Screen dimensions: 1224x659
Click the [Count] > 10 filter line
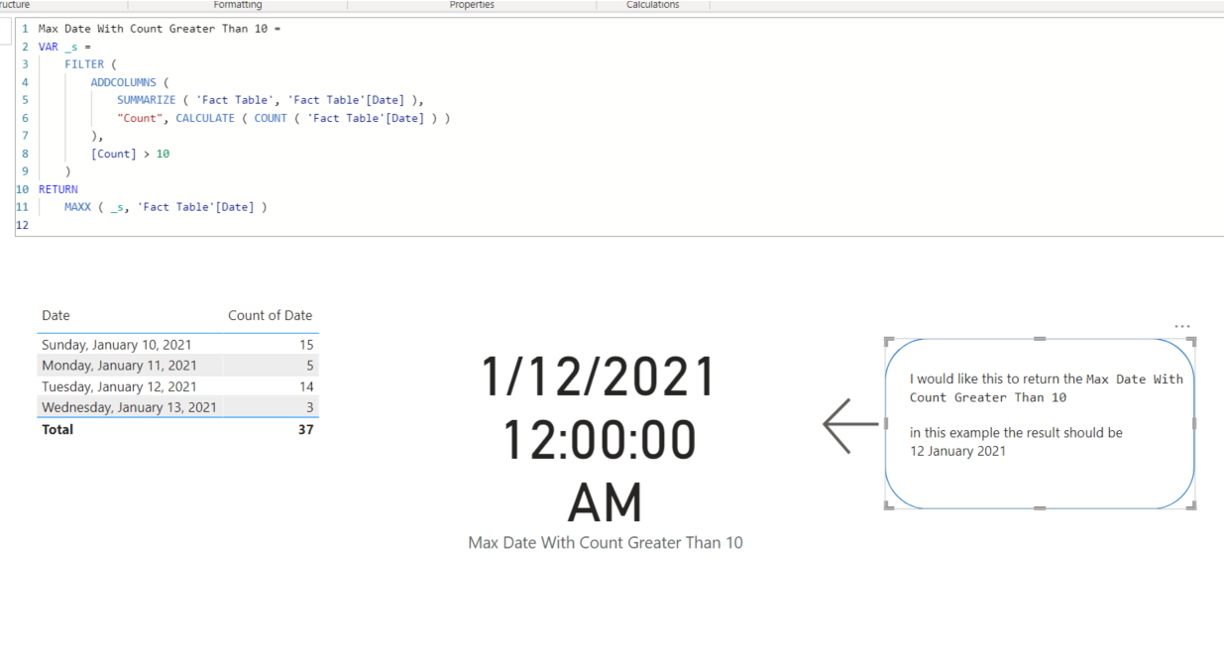point(130,154)
